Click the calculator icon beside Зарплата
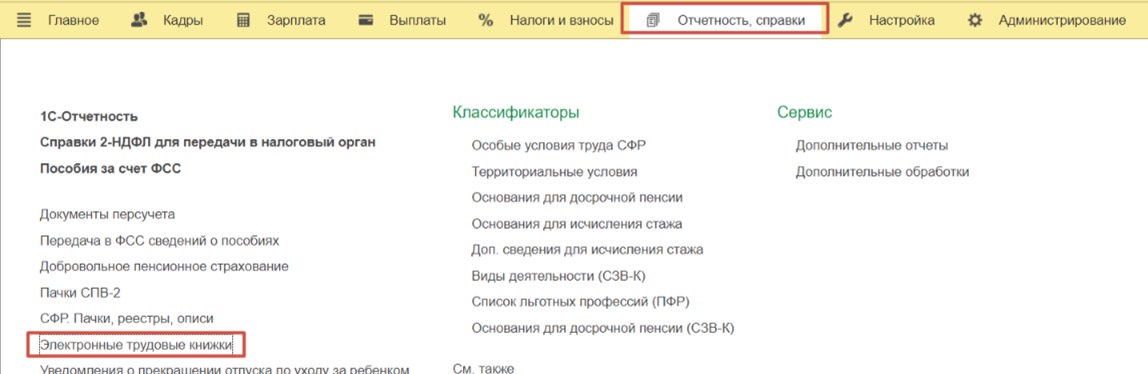Image resolution: width=1148 pixels, height=374 pixels. point(244,20)
